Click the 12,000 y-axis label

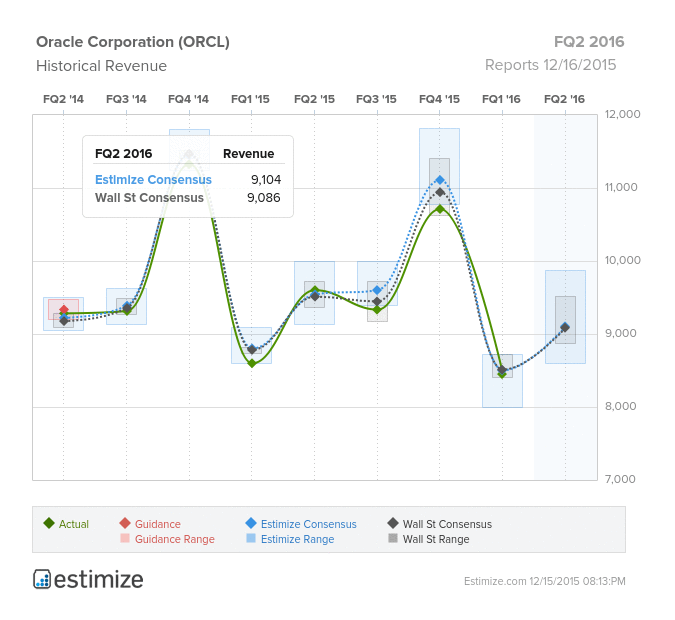[x=622, y=114]
